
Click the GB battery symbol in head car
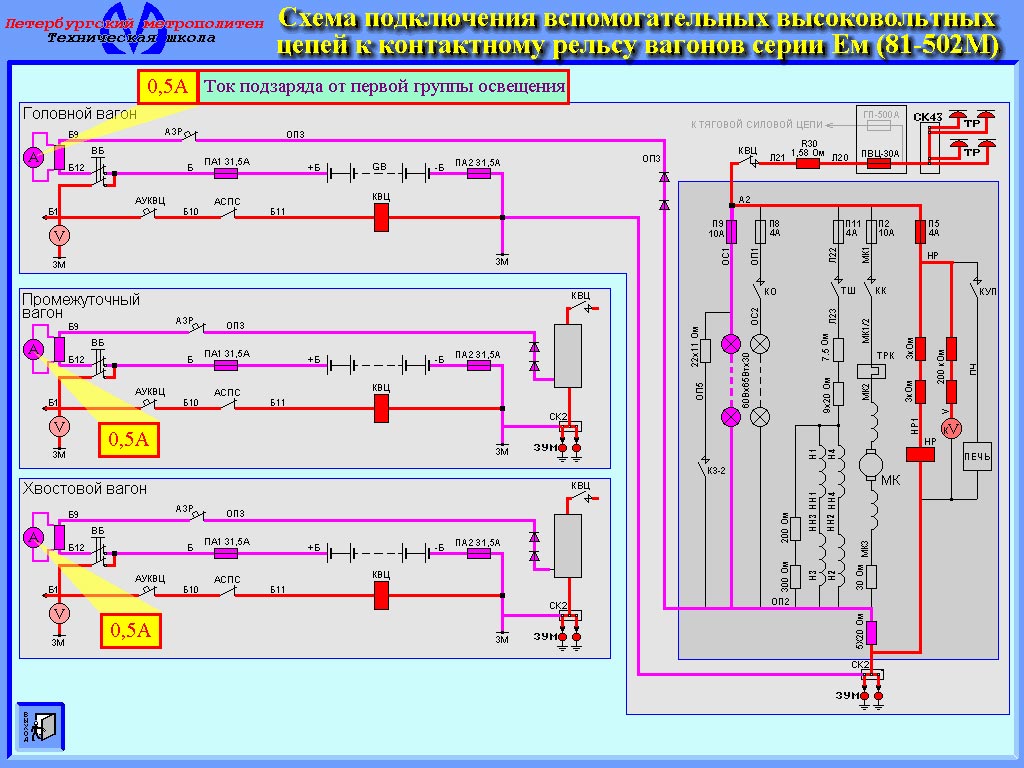point(379,173)
